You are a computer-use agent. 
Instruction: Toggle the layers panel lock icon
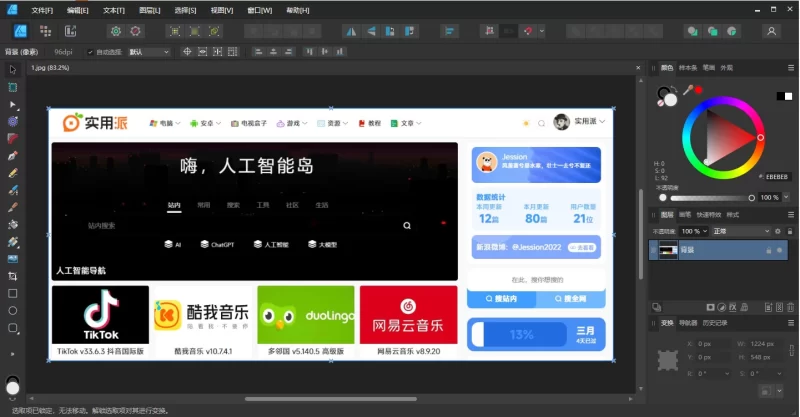coord(789,231)
